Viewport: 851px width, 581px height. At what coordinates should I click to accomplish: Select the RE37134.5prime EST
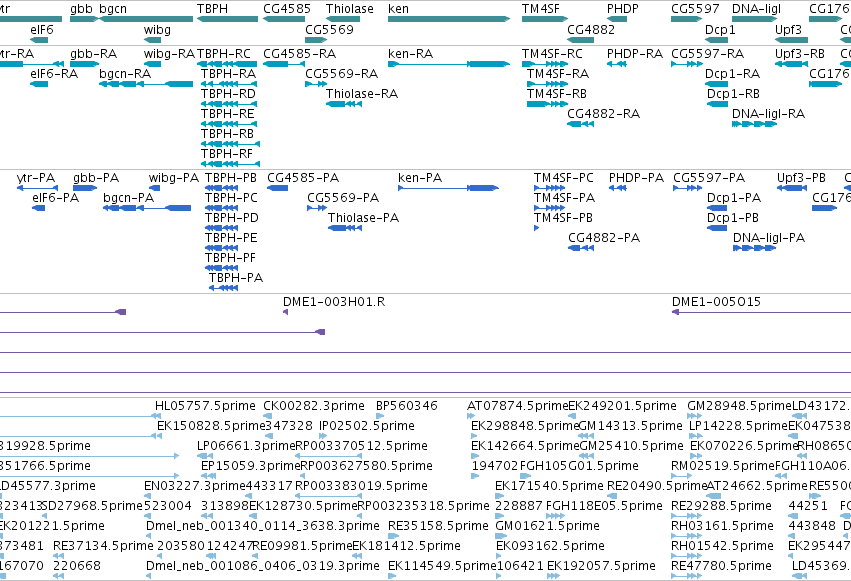[59, 556]
